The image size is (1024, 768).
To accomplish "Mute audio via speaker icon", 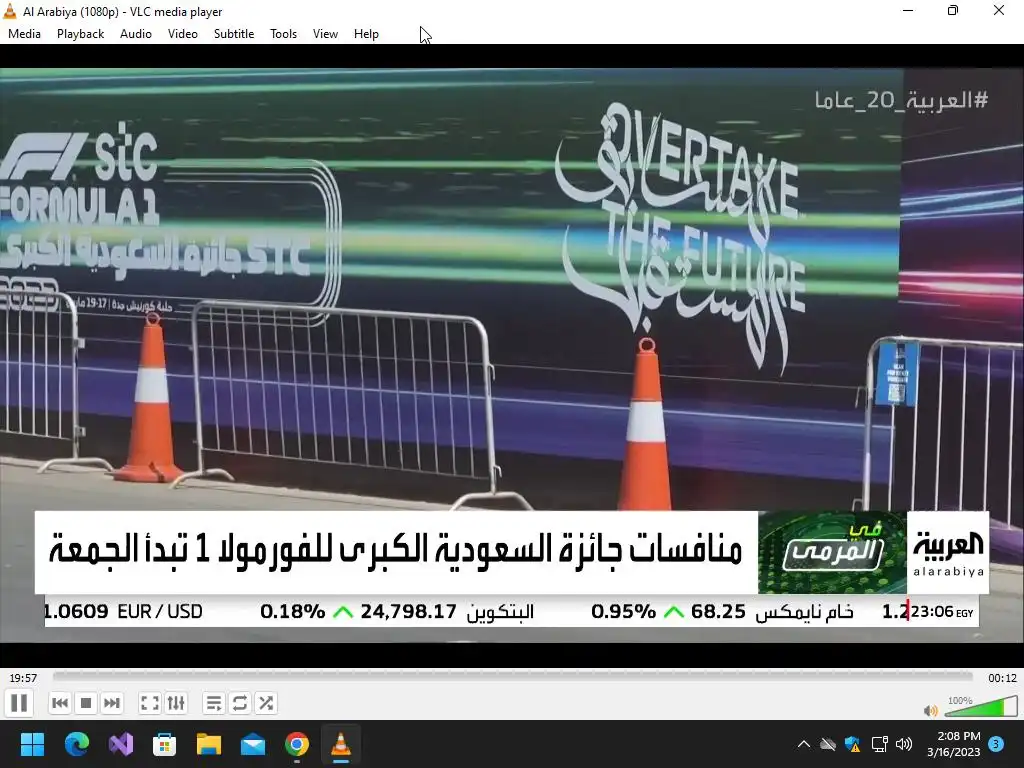I will click(931, 710).
